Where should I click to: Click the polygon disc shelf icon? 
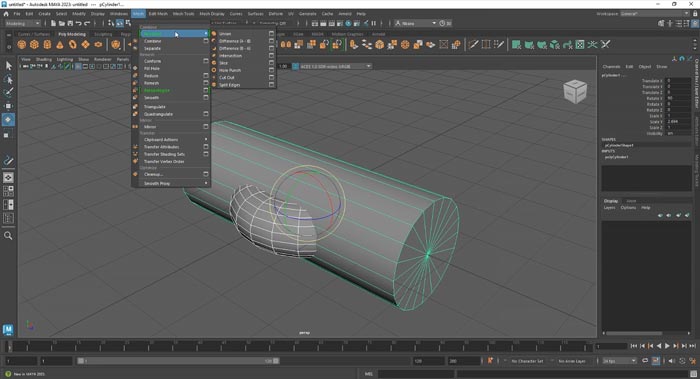click(x=98, y=45)
